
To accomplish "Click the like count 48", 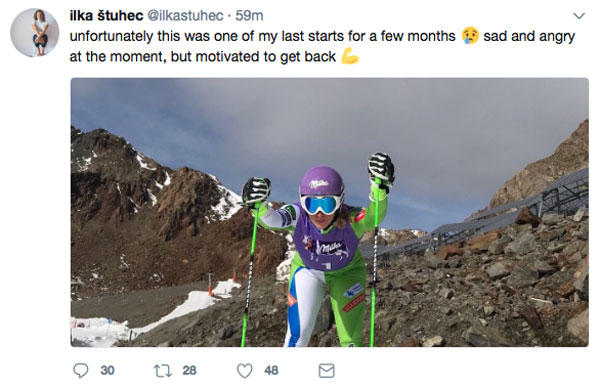I will coord(271,370).
